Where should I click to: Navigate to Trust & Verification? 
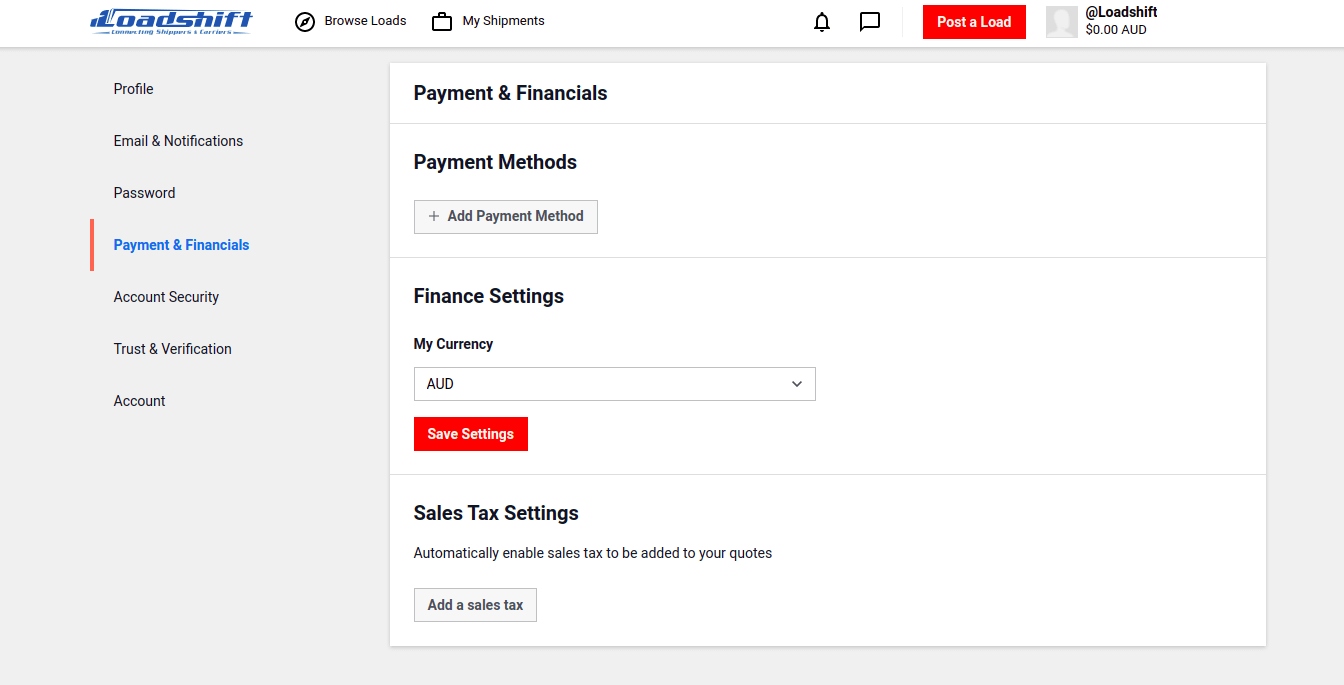pos(172,349)
